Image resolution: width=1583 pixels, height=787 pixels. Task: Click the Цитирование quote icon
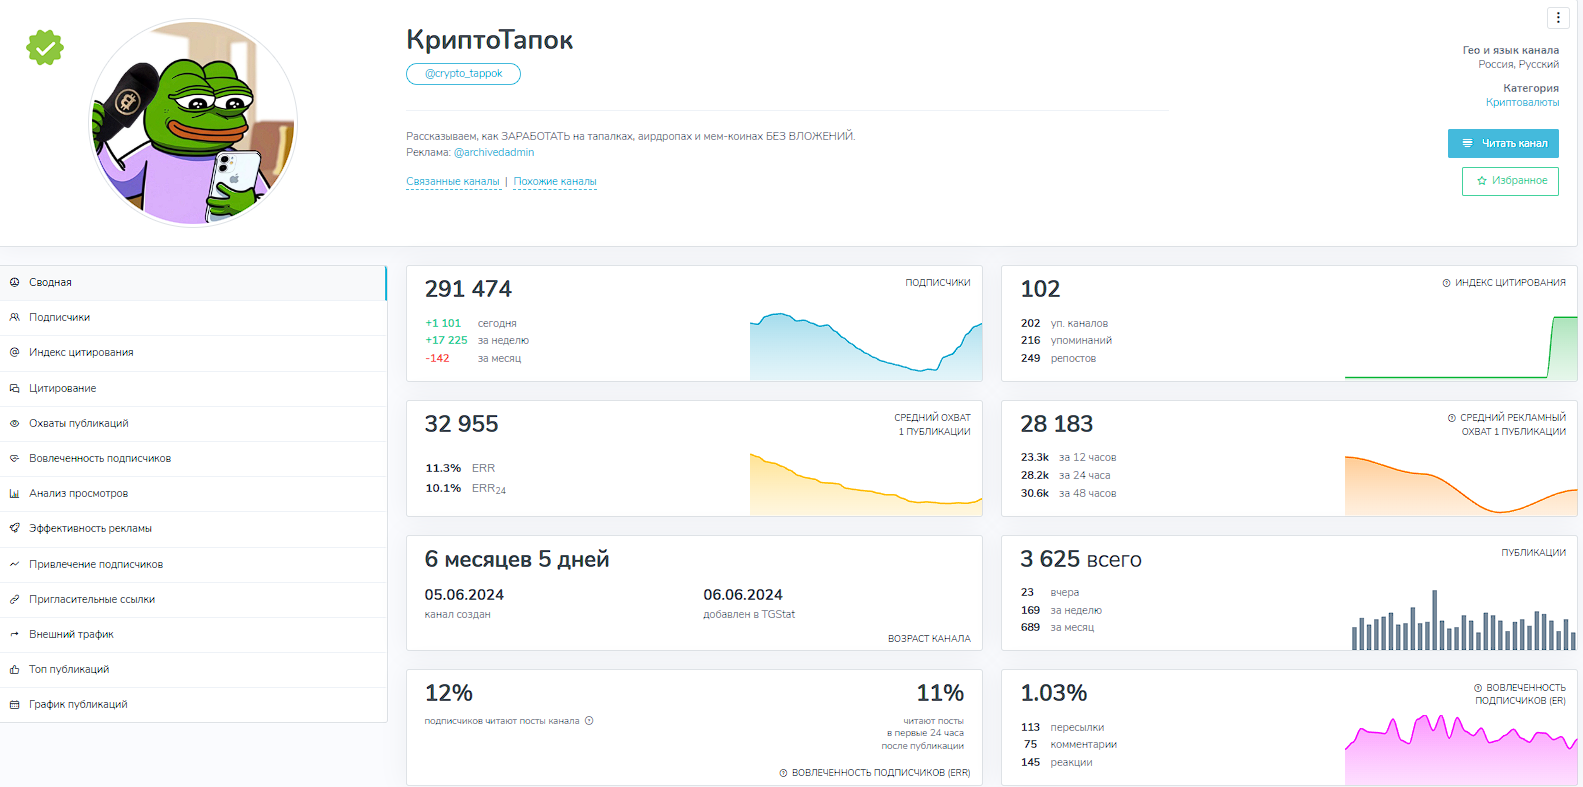click(14, 388)
